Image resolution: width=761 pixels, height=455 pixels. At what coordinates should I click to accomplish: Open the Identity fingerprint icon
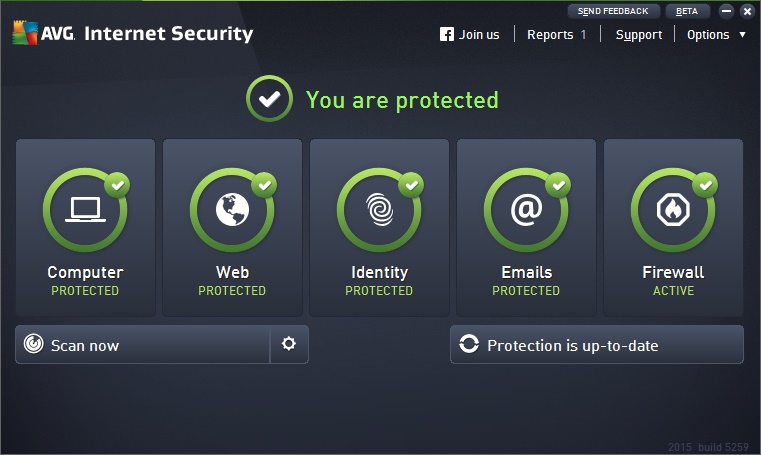pos(379,209)
